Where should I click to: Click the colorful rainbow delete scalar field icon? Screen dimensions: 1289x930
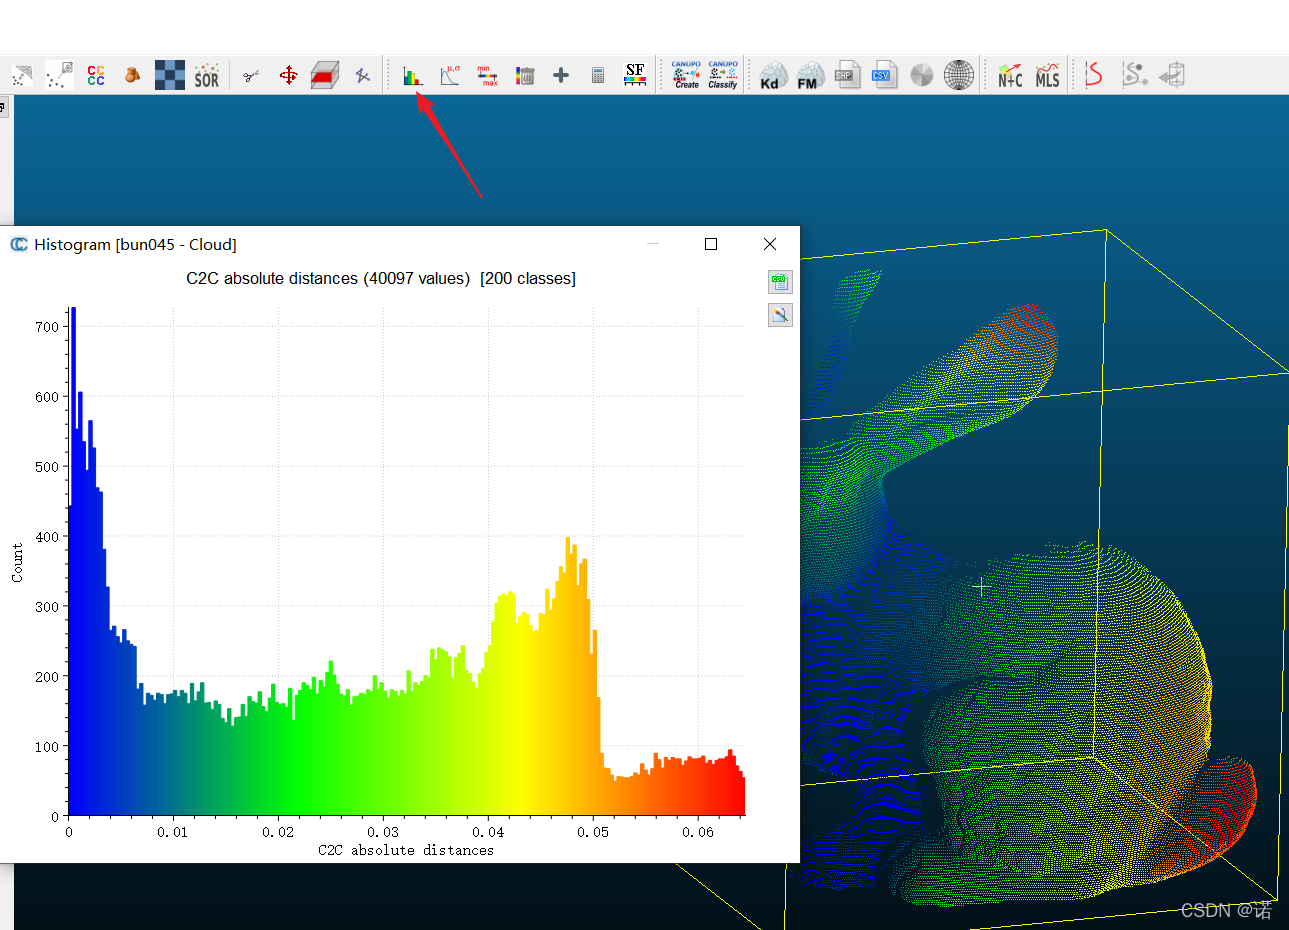[524, 74]
